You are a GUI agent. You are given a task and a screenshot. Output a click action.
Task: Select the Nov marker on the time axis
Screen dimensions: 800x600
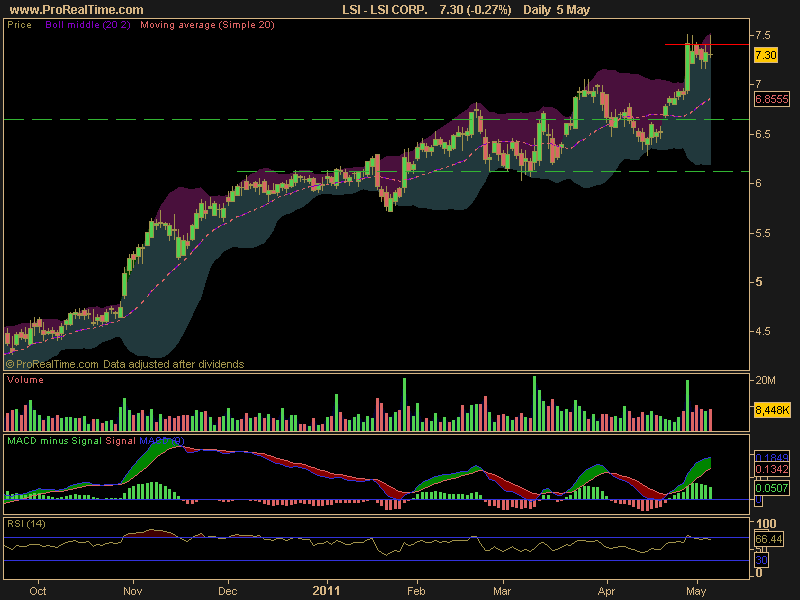coord(133,591)
